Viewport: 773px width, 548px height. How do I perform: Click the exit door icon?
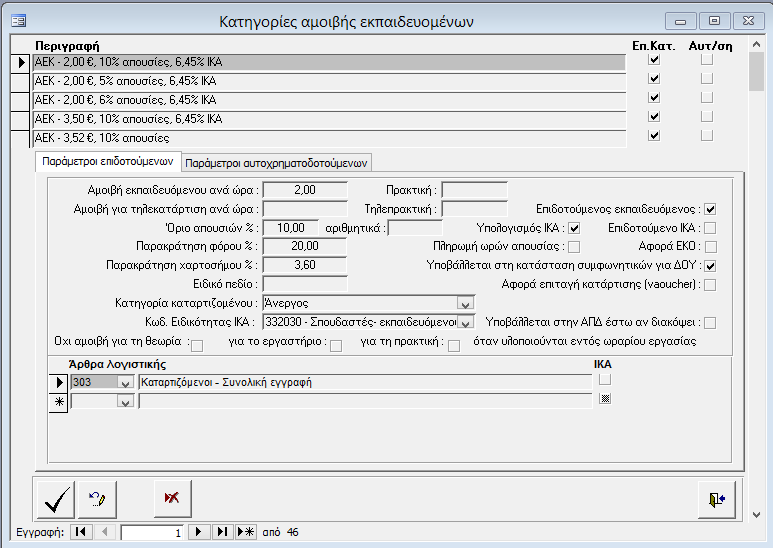point(716,498)
